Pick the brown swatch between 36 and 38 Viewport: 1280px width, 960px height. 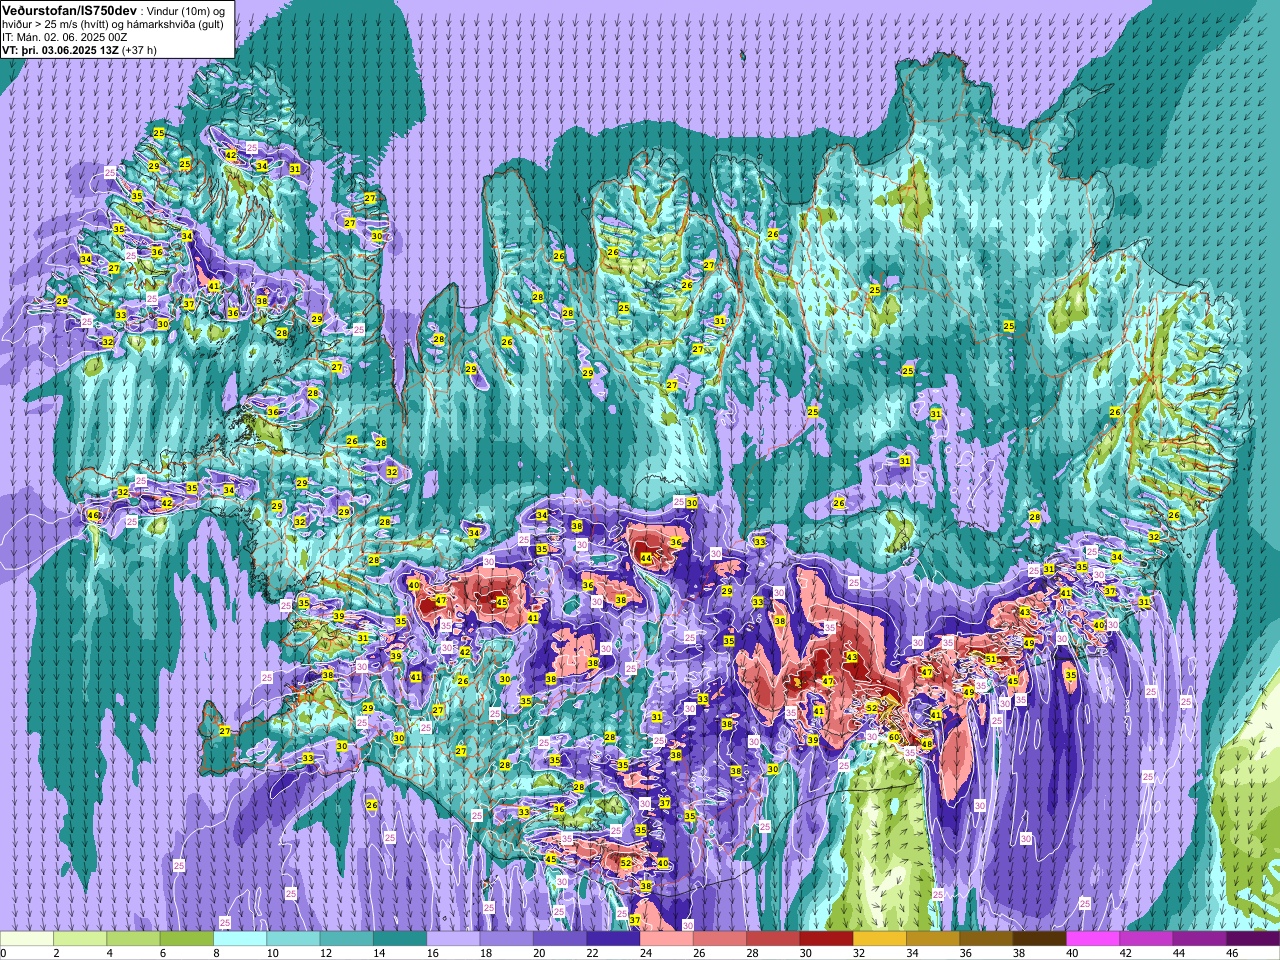pos(986,940)
